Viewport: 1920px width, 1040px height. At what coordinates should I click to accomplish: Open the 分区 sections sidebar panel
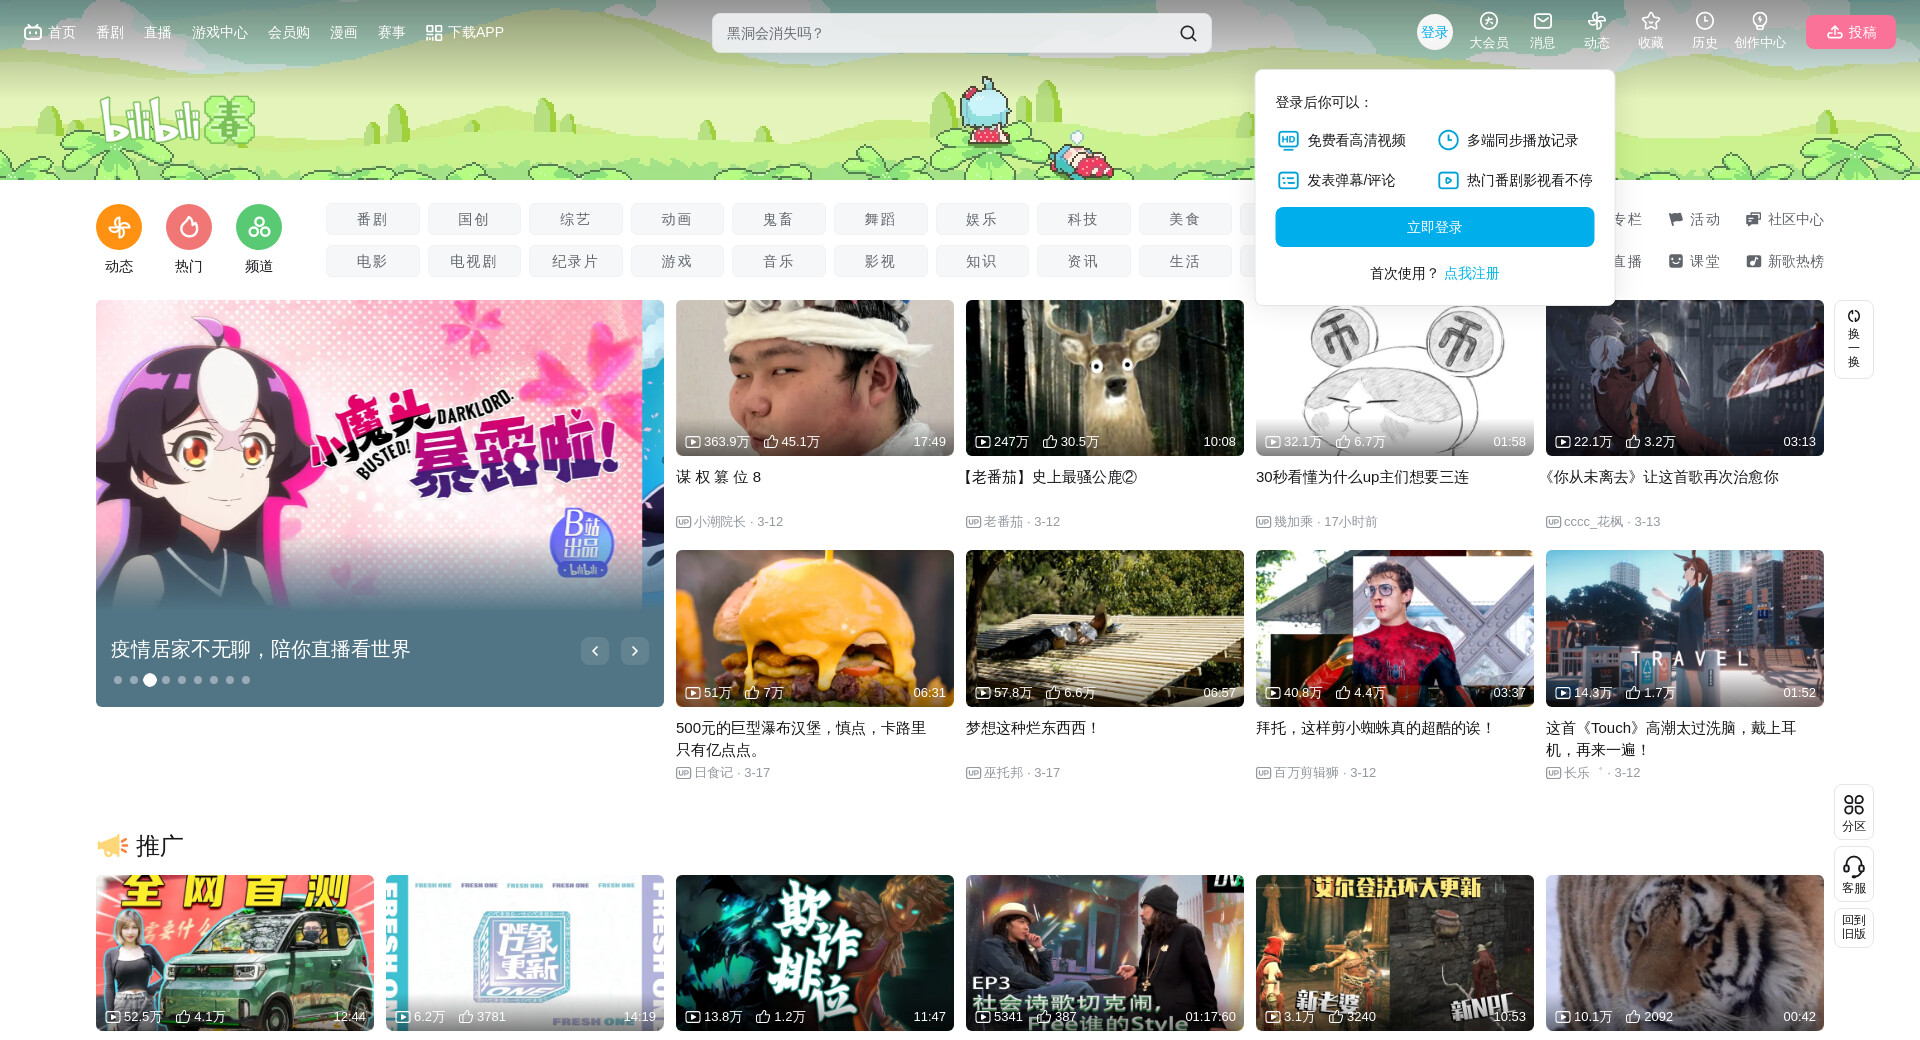pos(1853,811)
